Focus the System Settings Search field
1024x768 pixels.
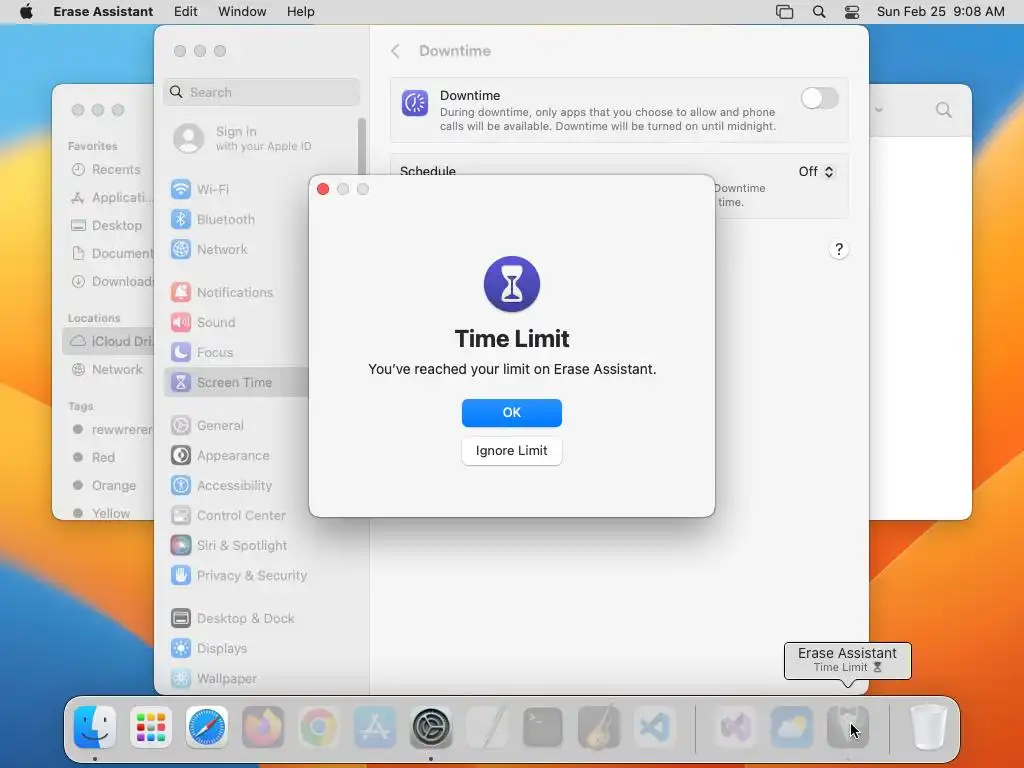(261, 92)
